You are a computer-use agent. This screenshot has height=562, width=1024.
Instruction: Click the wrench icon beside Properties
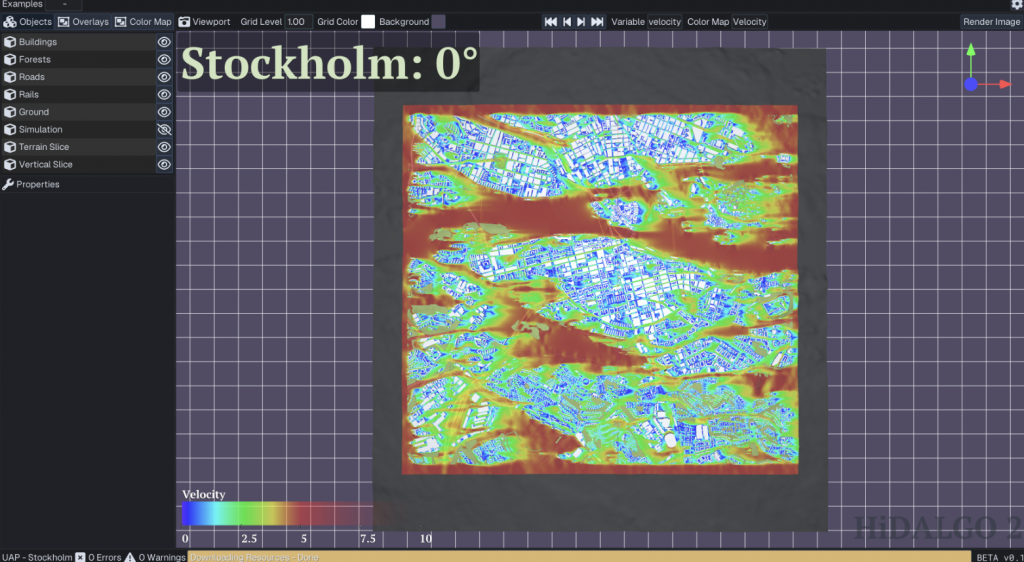pyautogui.click(x=8, y=184)
